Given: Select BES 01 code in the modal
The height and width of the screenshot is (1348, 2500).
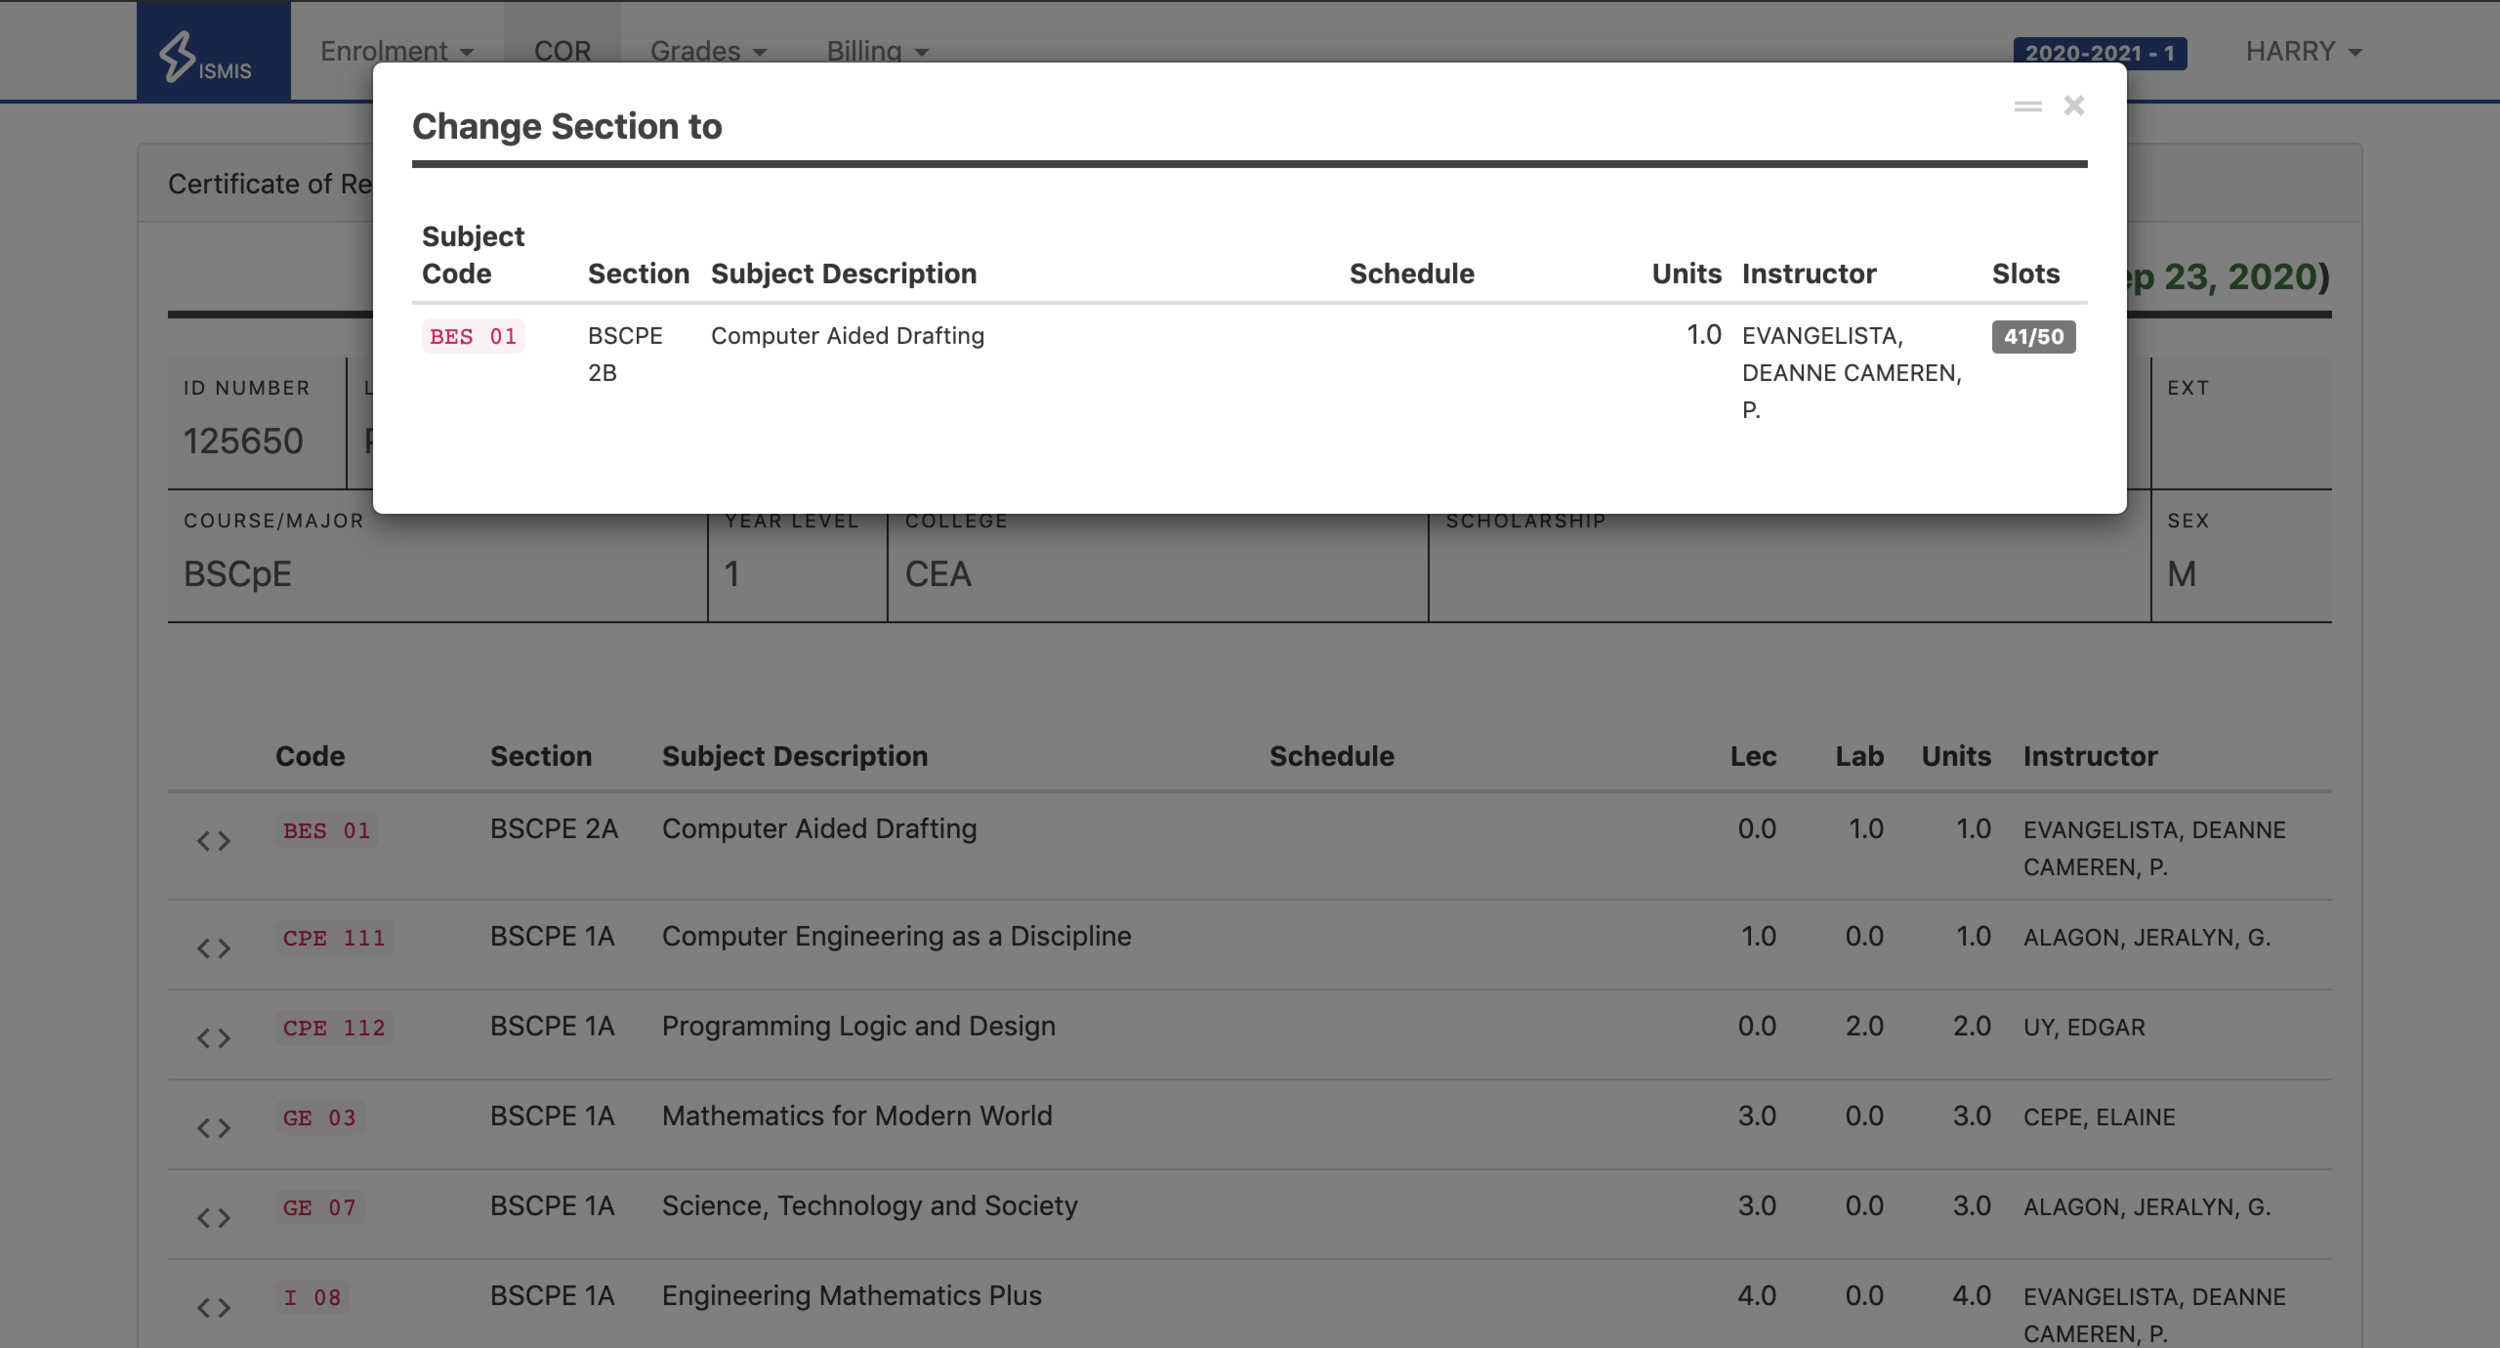Looking at the screenshot, I should 473,337.
